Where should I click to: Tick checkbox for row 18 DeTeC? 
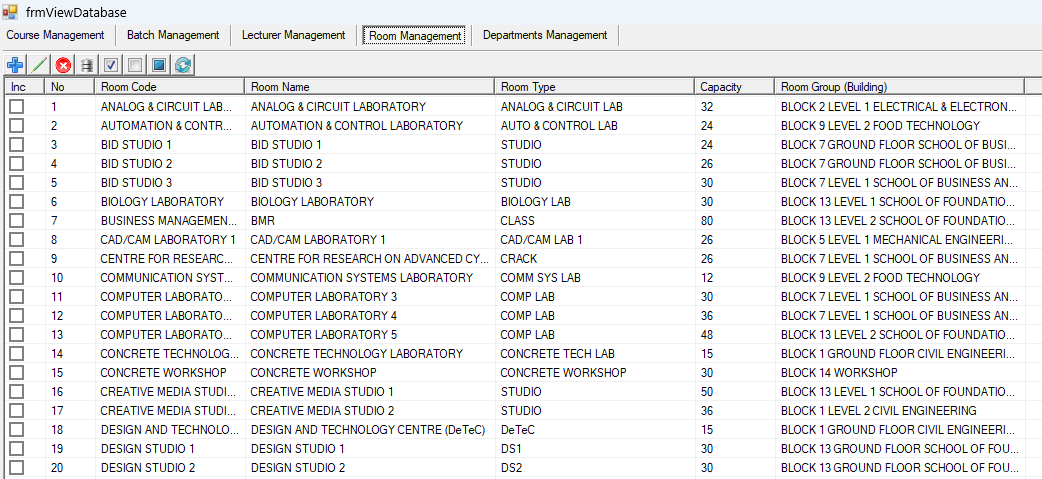(x=16, y=430)
